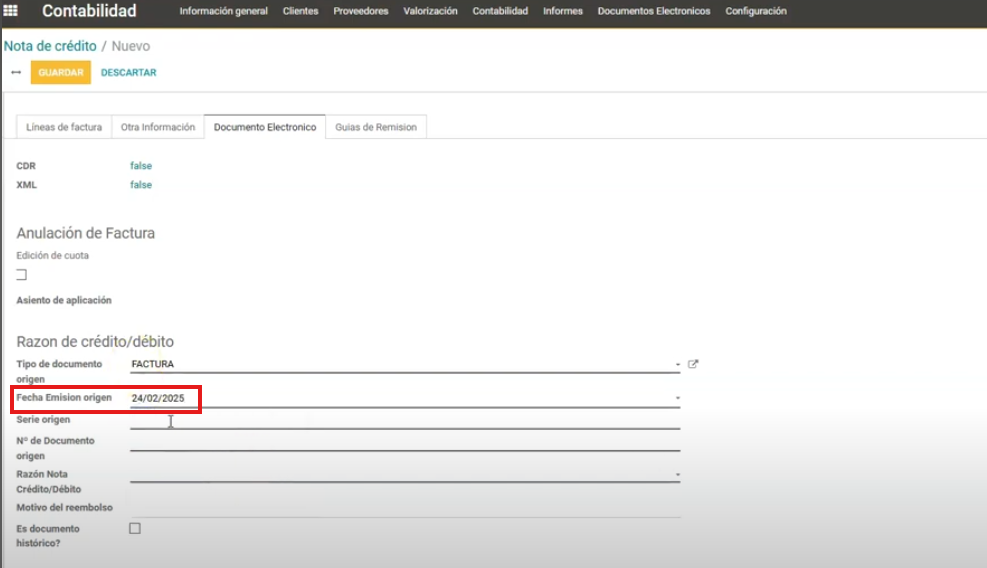Open the Informes menu

562,11
